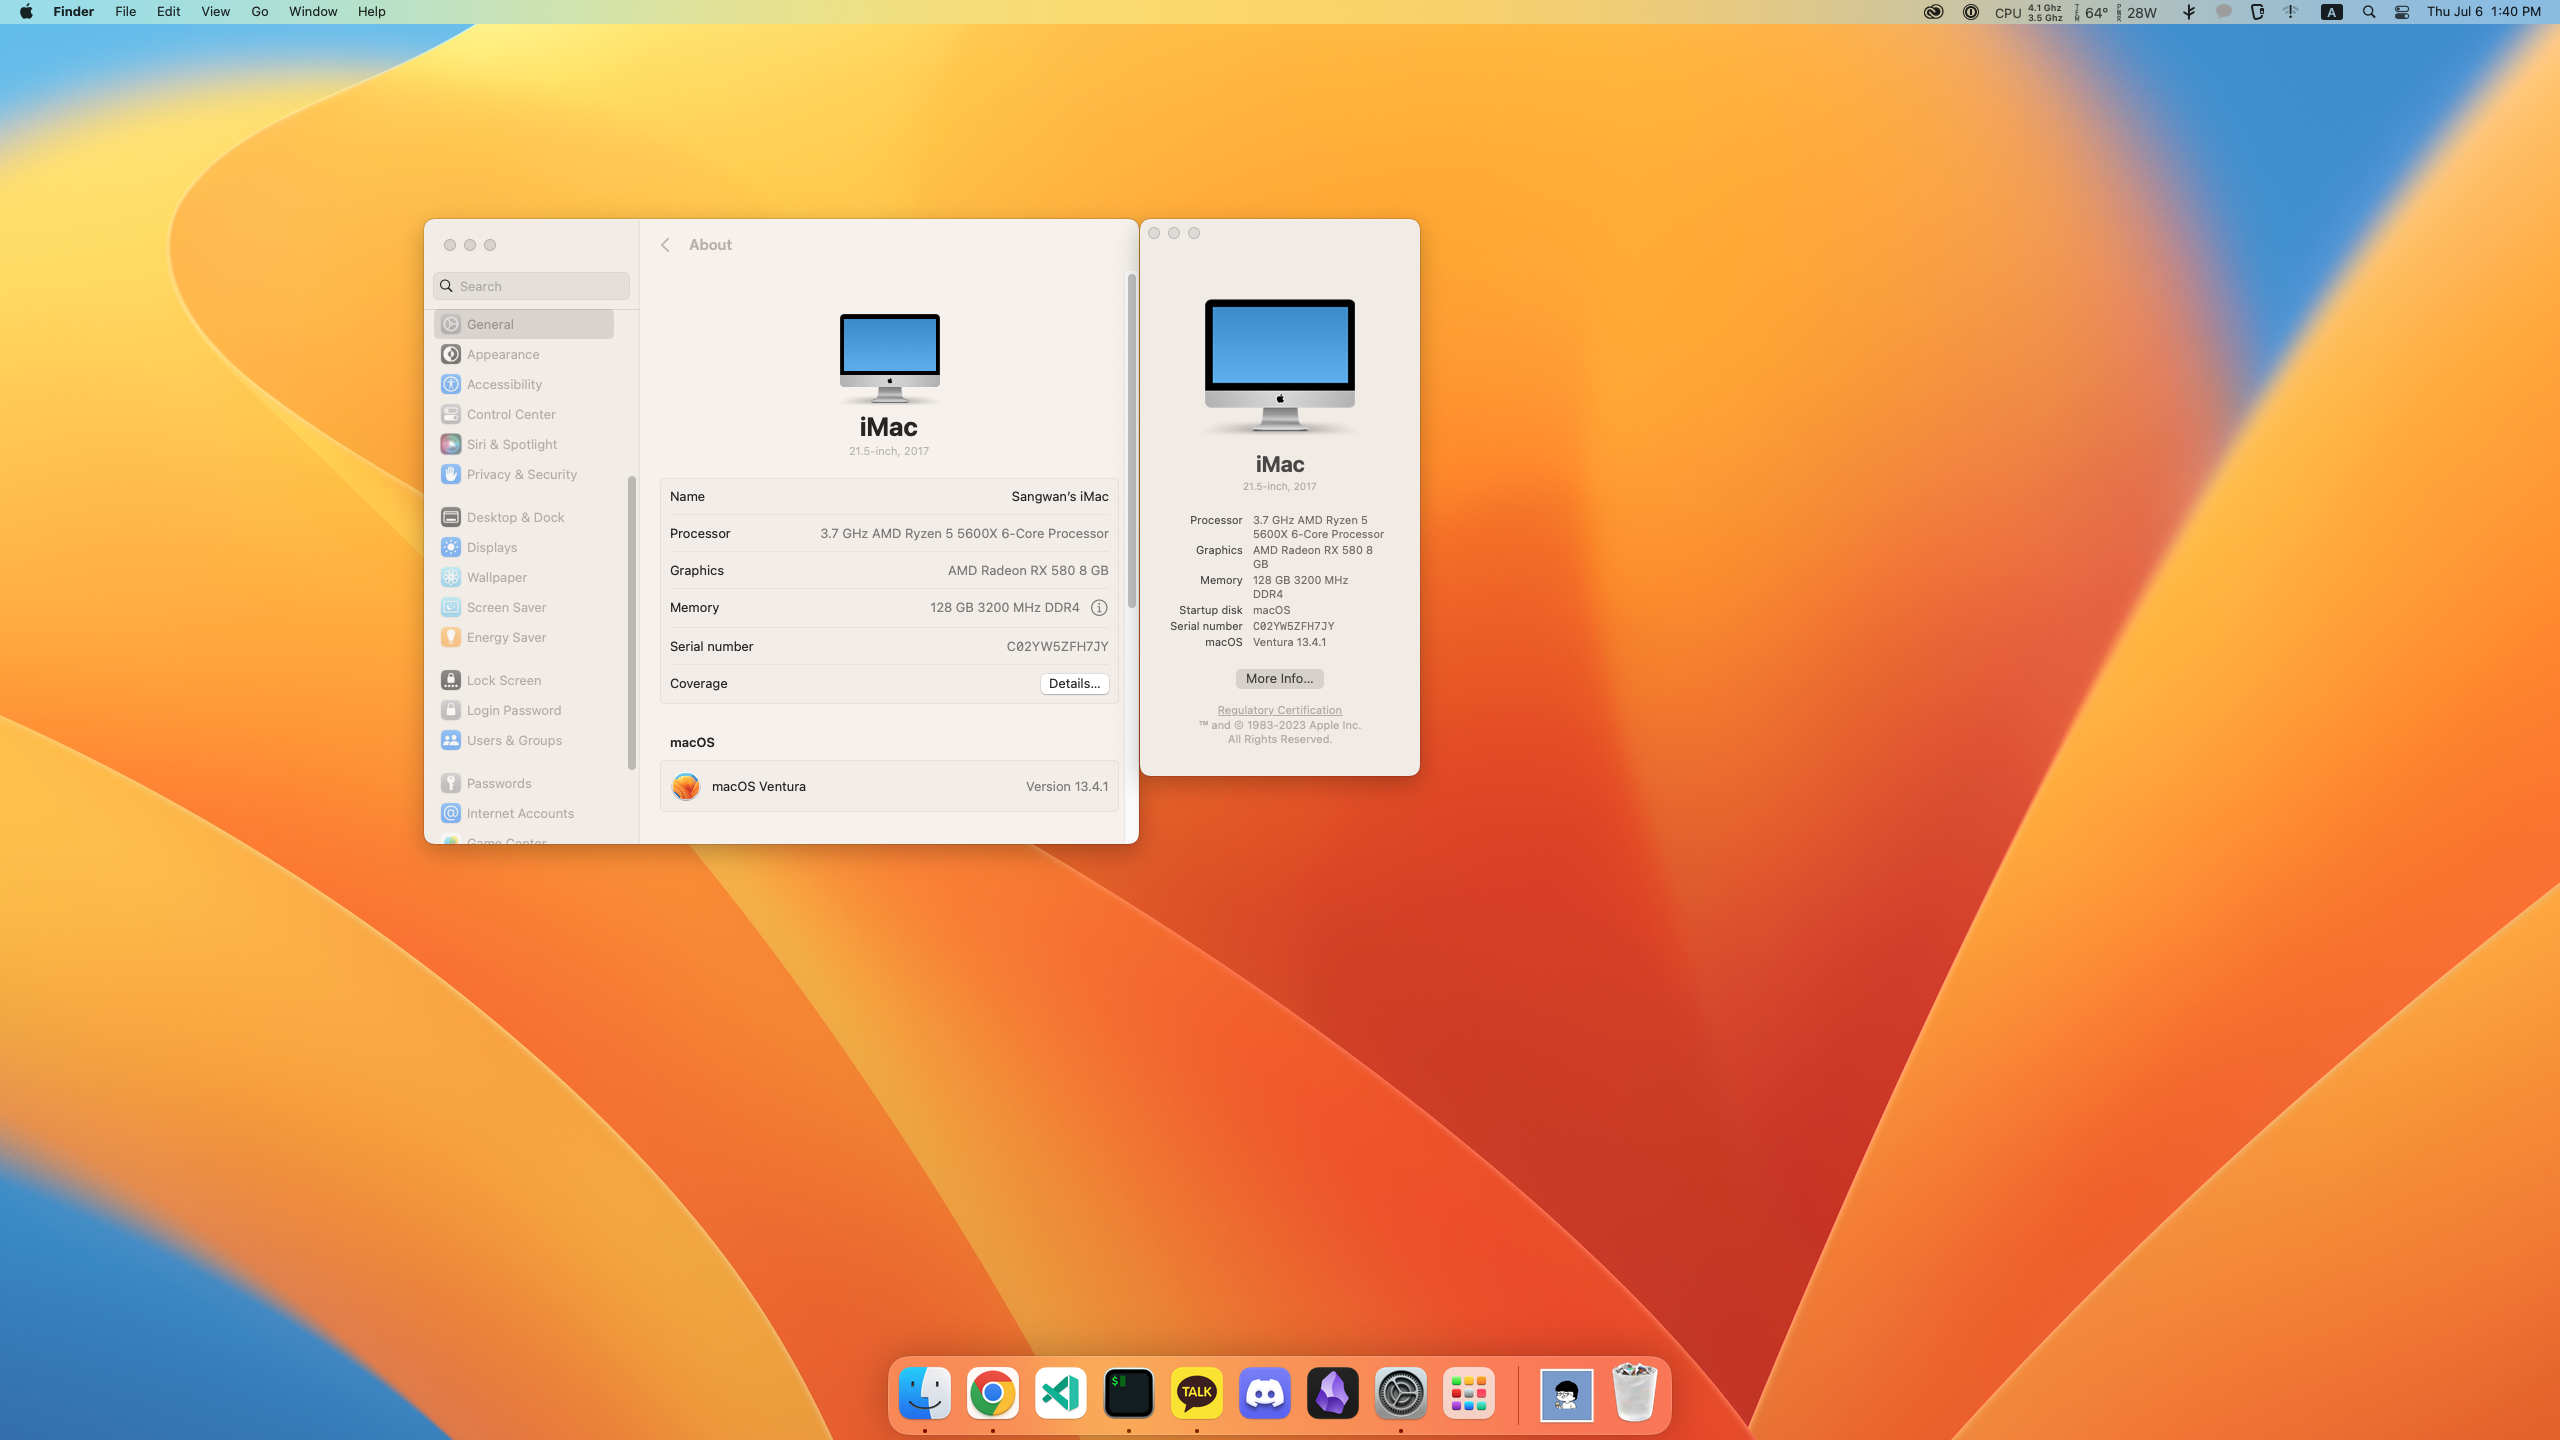The width and height of the screenshot is (2560, 1440).
Task: Open the Edit menu
Action: 168,12
